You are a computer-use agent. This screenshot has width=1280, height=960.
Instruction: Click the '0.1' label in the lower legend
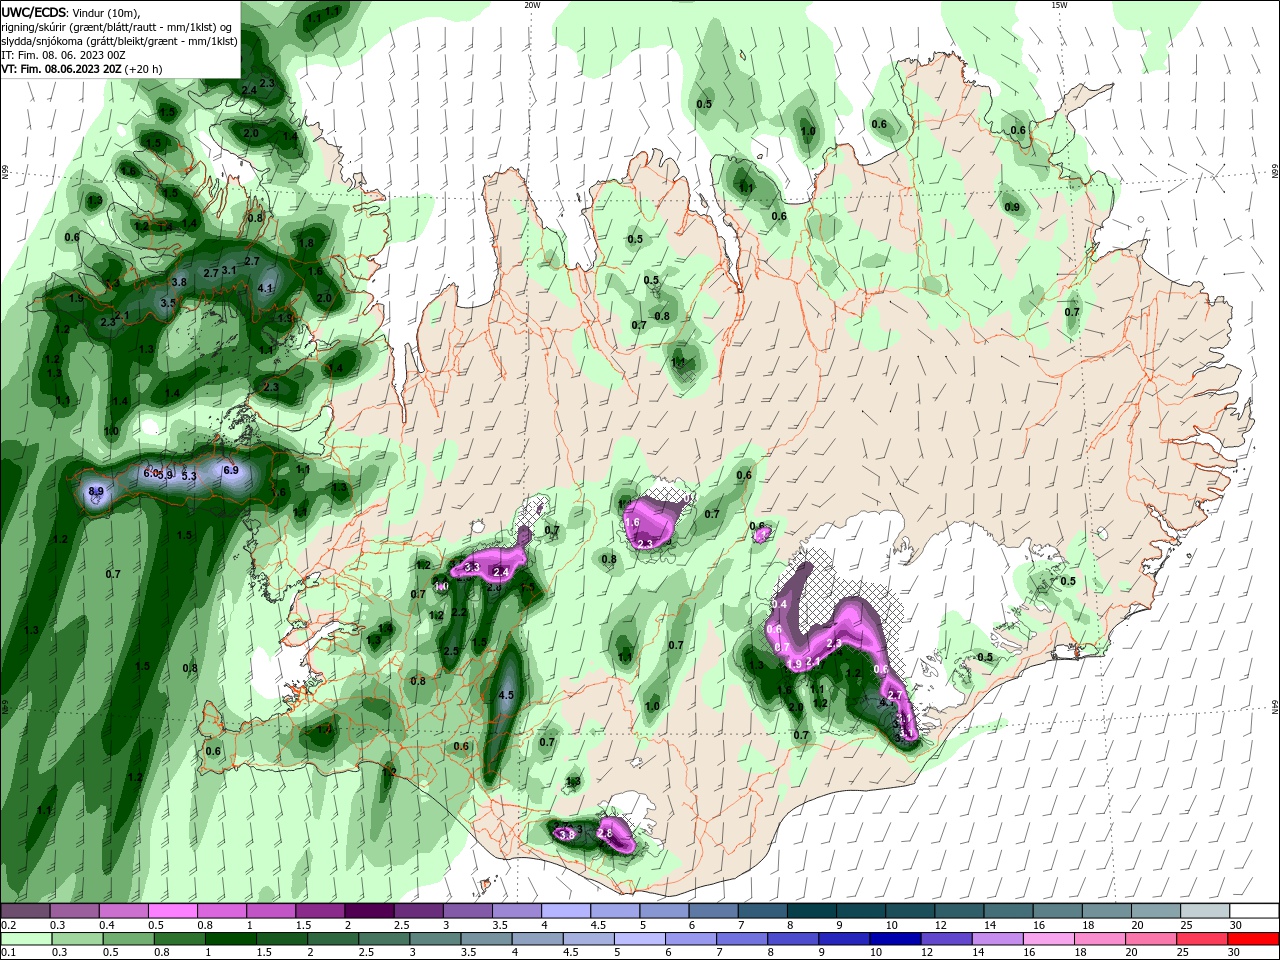coord(7,953)
